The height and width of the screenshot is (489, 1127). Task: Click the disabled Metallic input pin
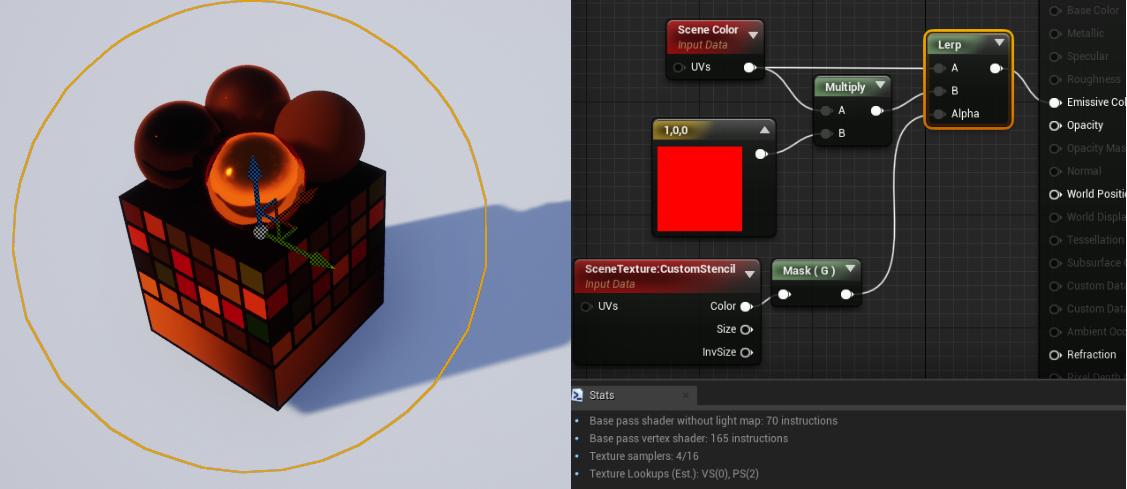click(x=1054, y=33)
